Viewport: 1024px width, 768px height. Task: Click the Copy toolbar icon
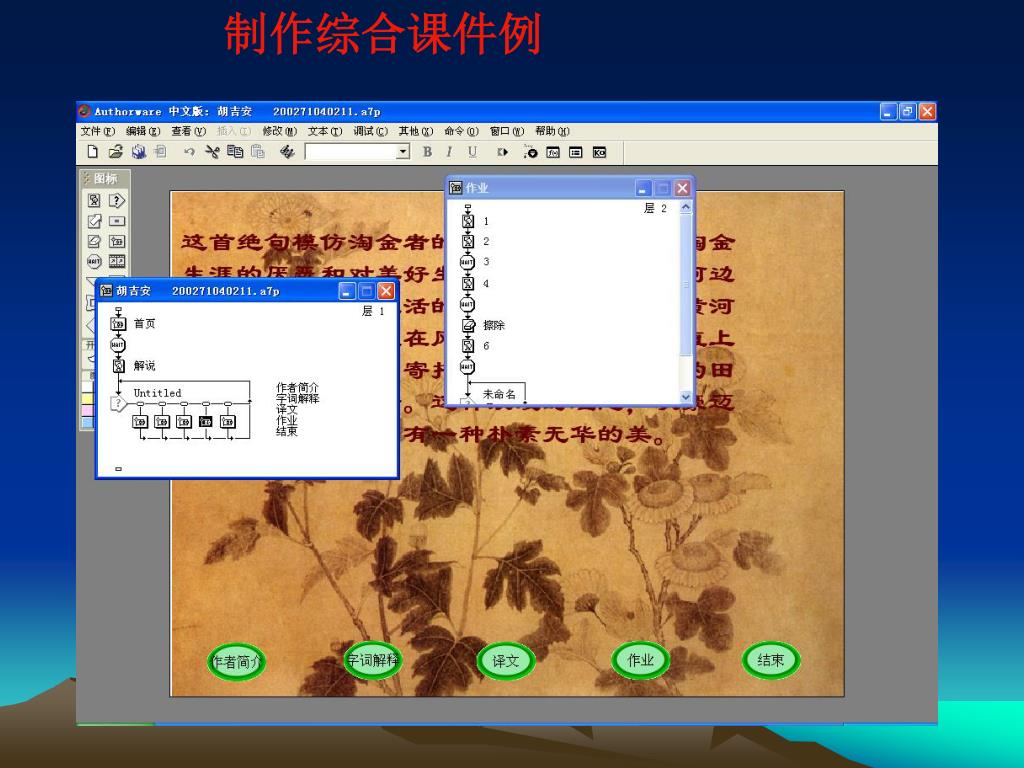235,152
